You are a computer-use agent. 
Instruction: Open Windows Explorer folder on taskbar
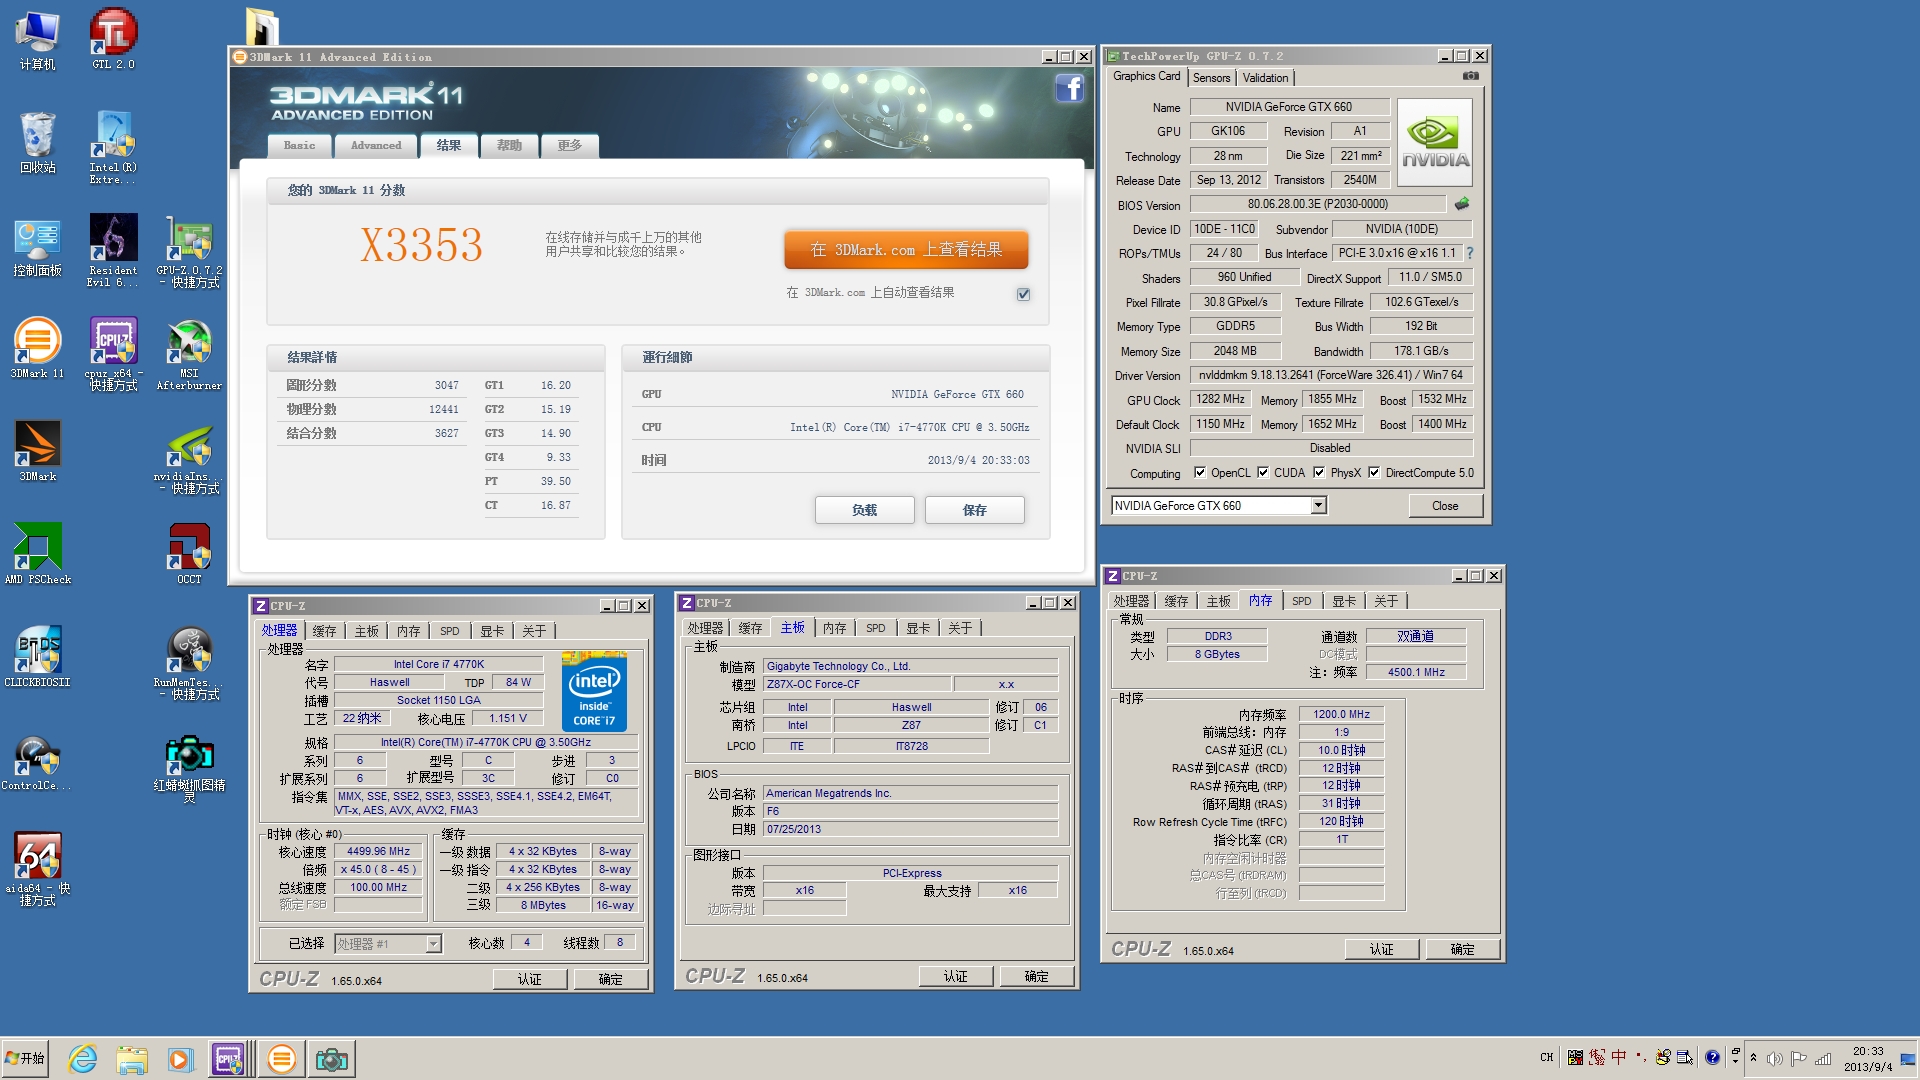131,1059
